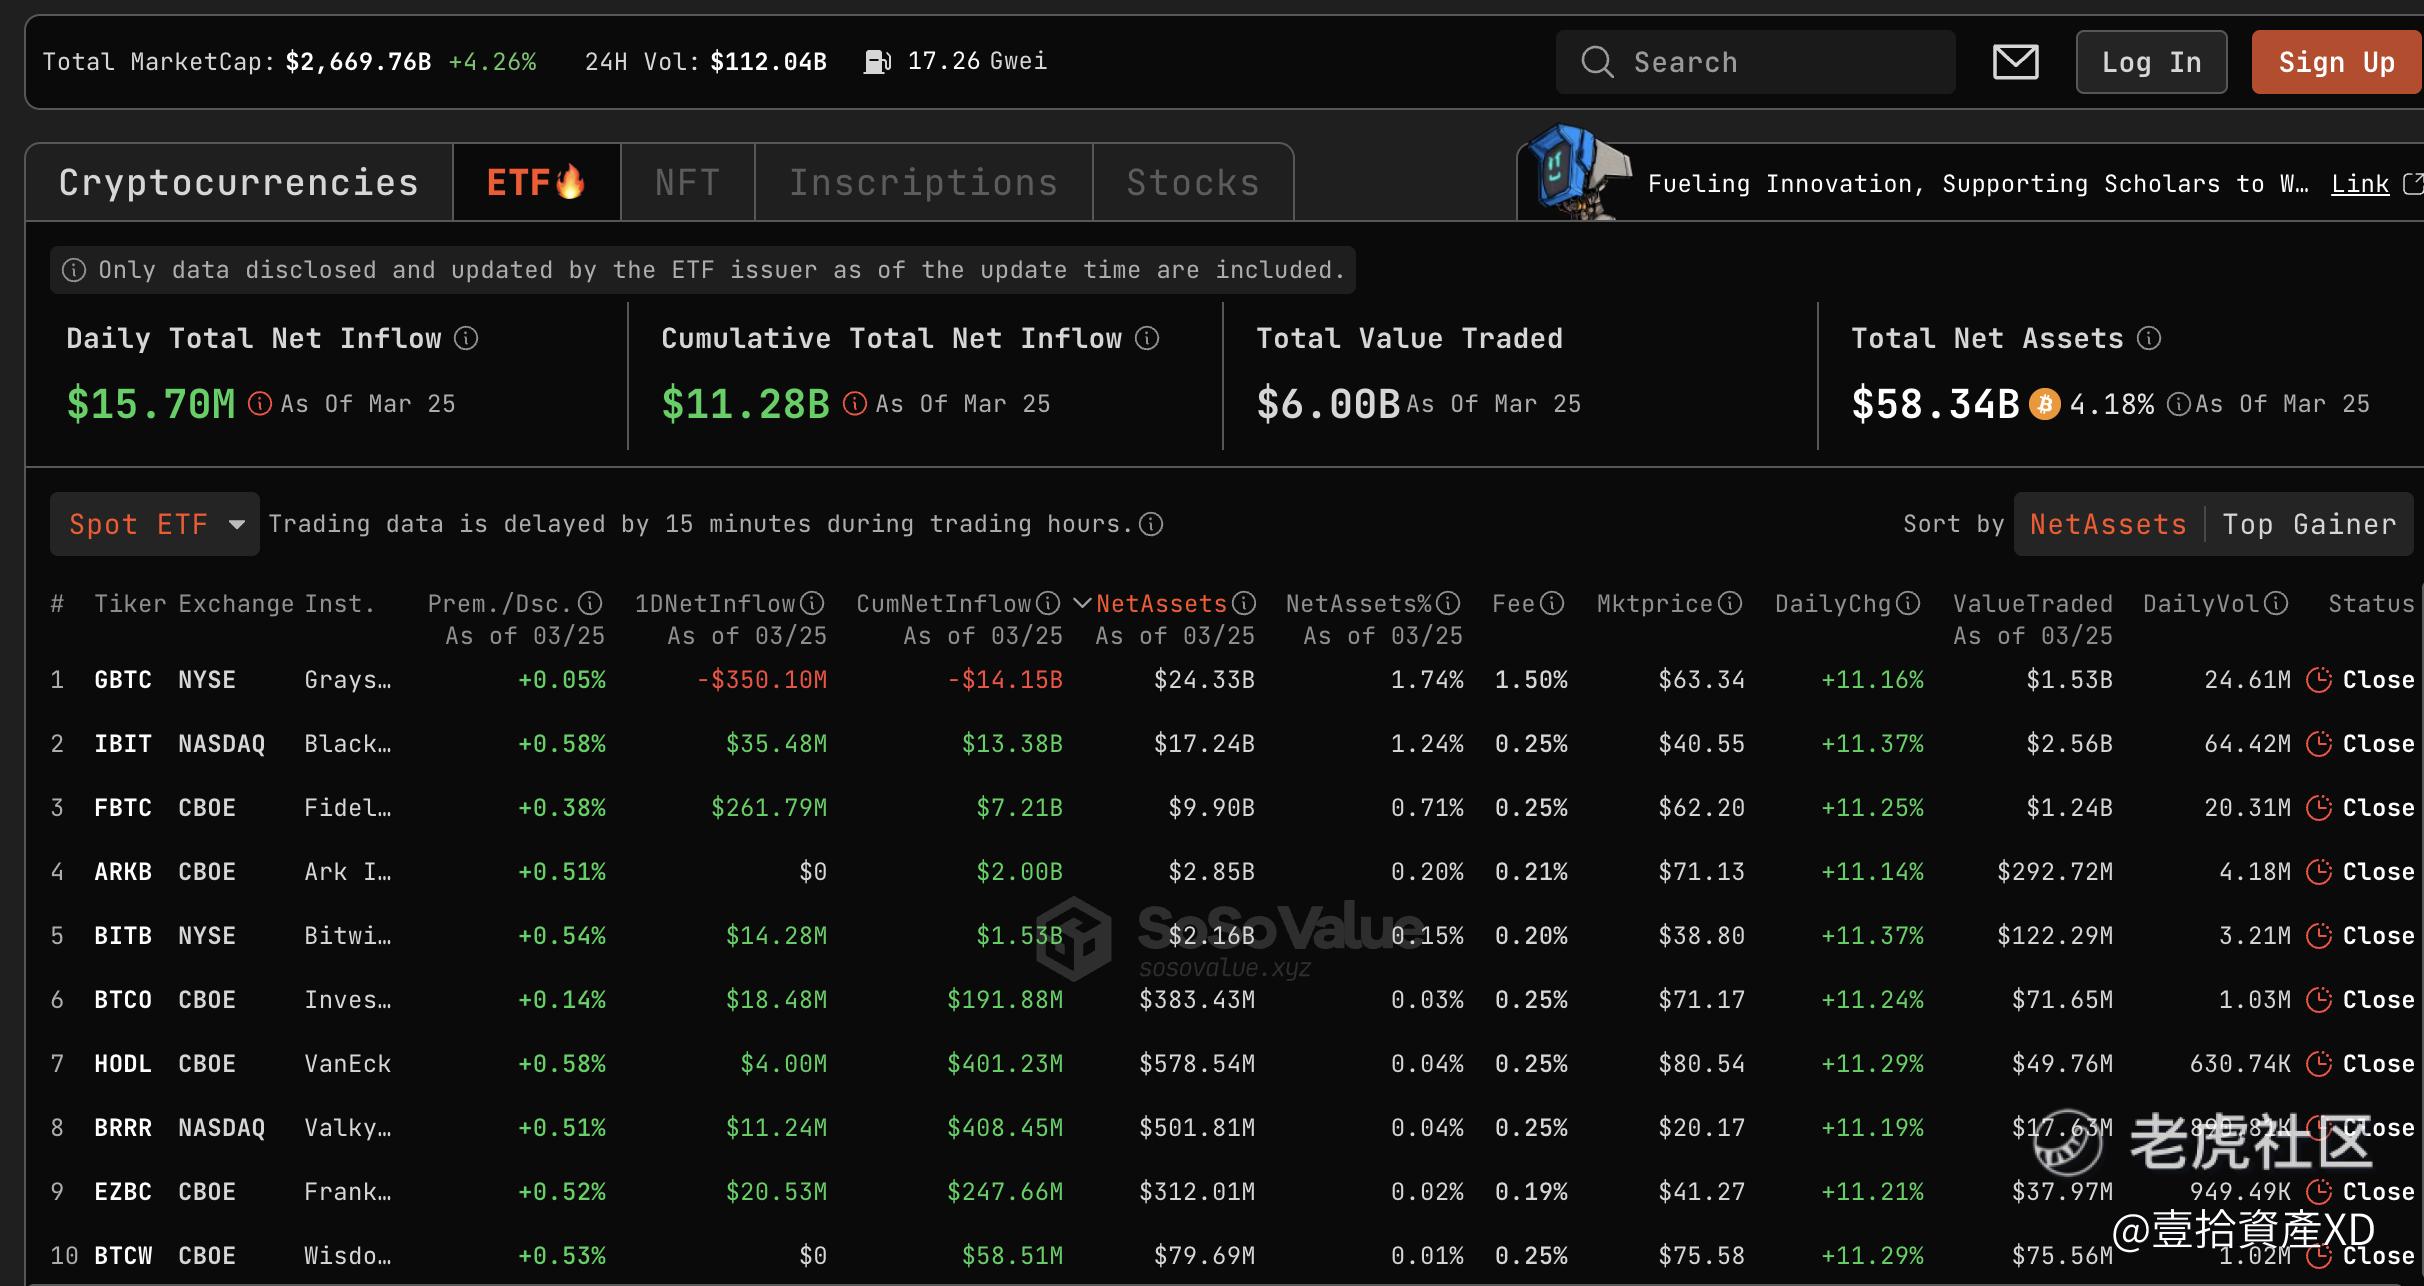Click the clock status icon in IBIT row
This screenshot has width=2424, height=1286.
click(2319, 744)
